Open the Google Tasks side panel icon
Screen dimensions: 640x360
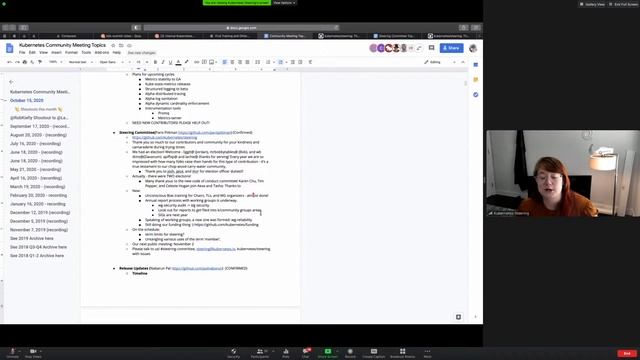[476, 95]
